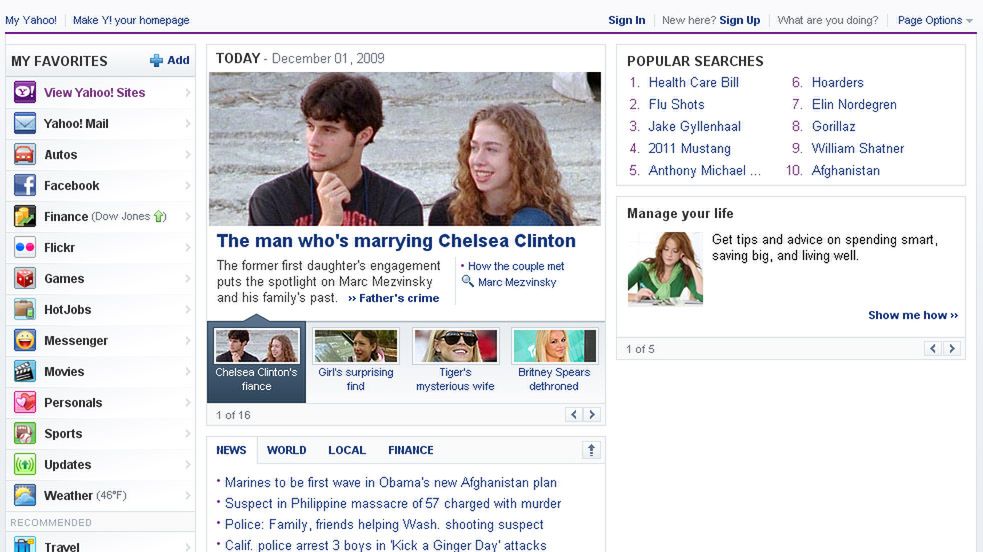Open the Show me how link
The image size is (983, 552).
913,315
